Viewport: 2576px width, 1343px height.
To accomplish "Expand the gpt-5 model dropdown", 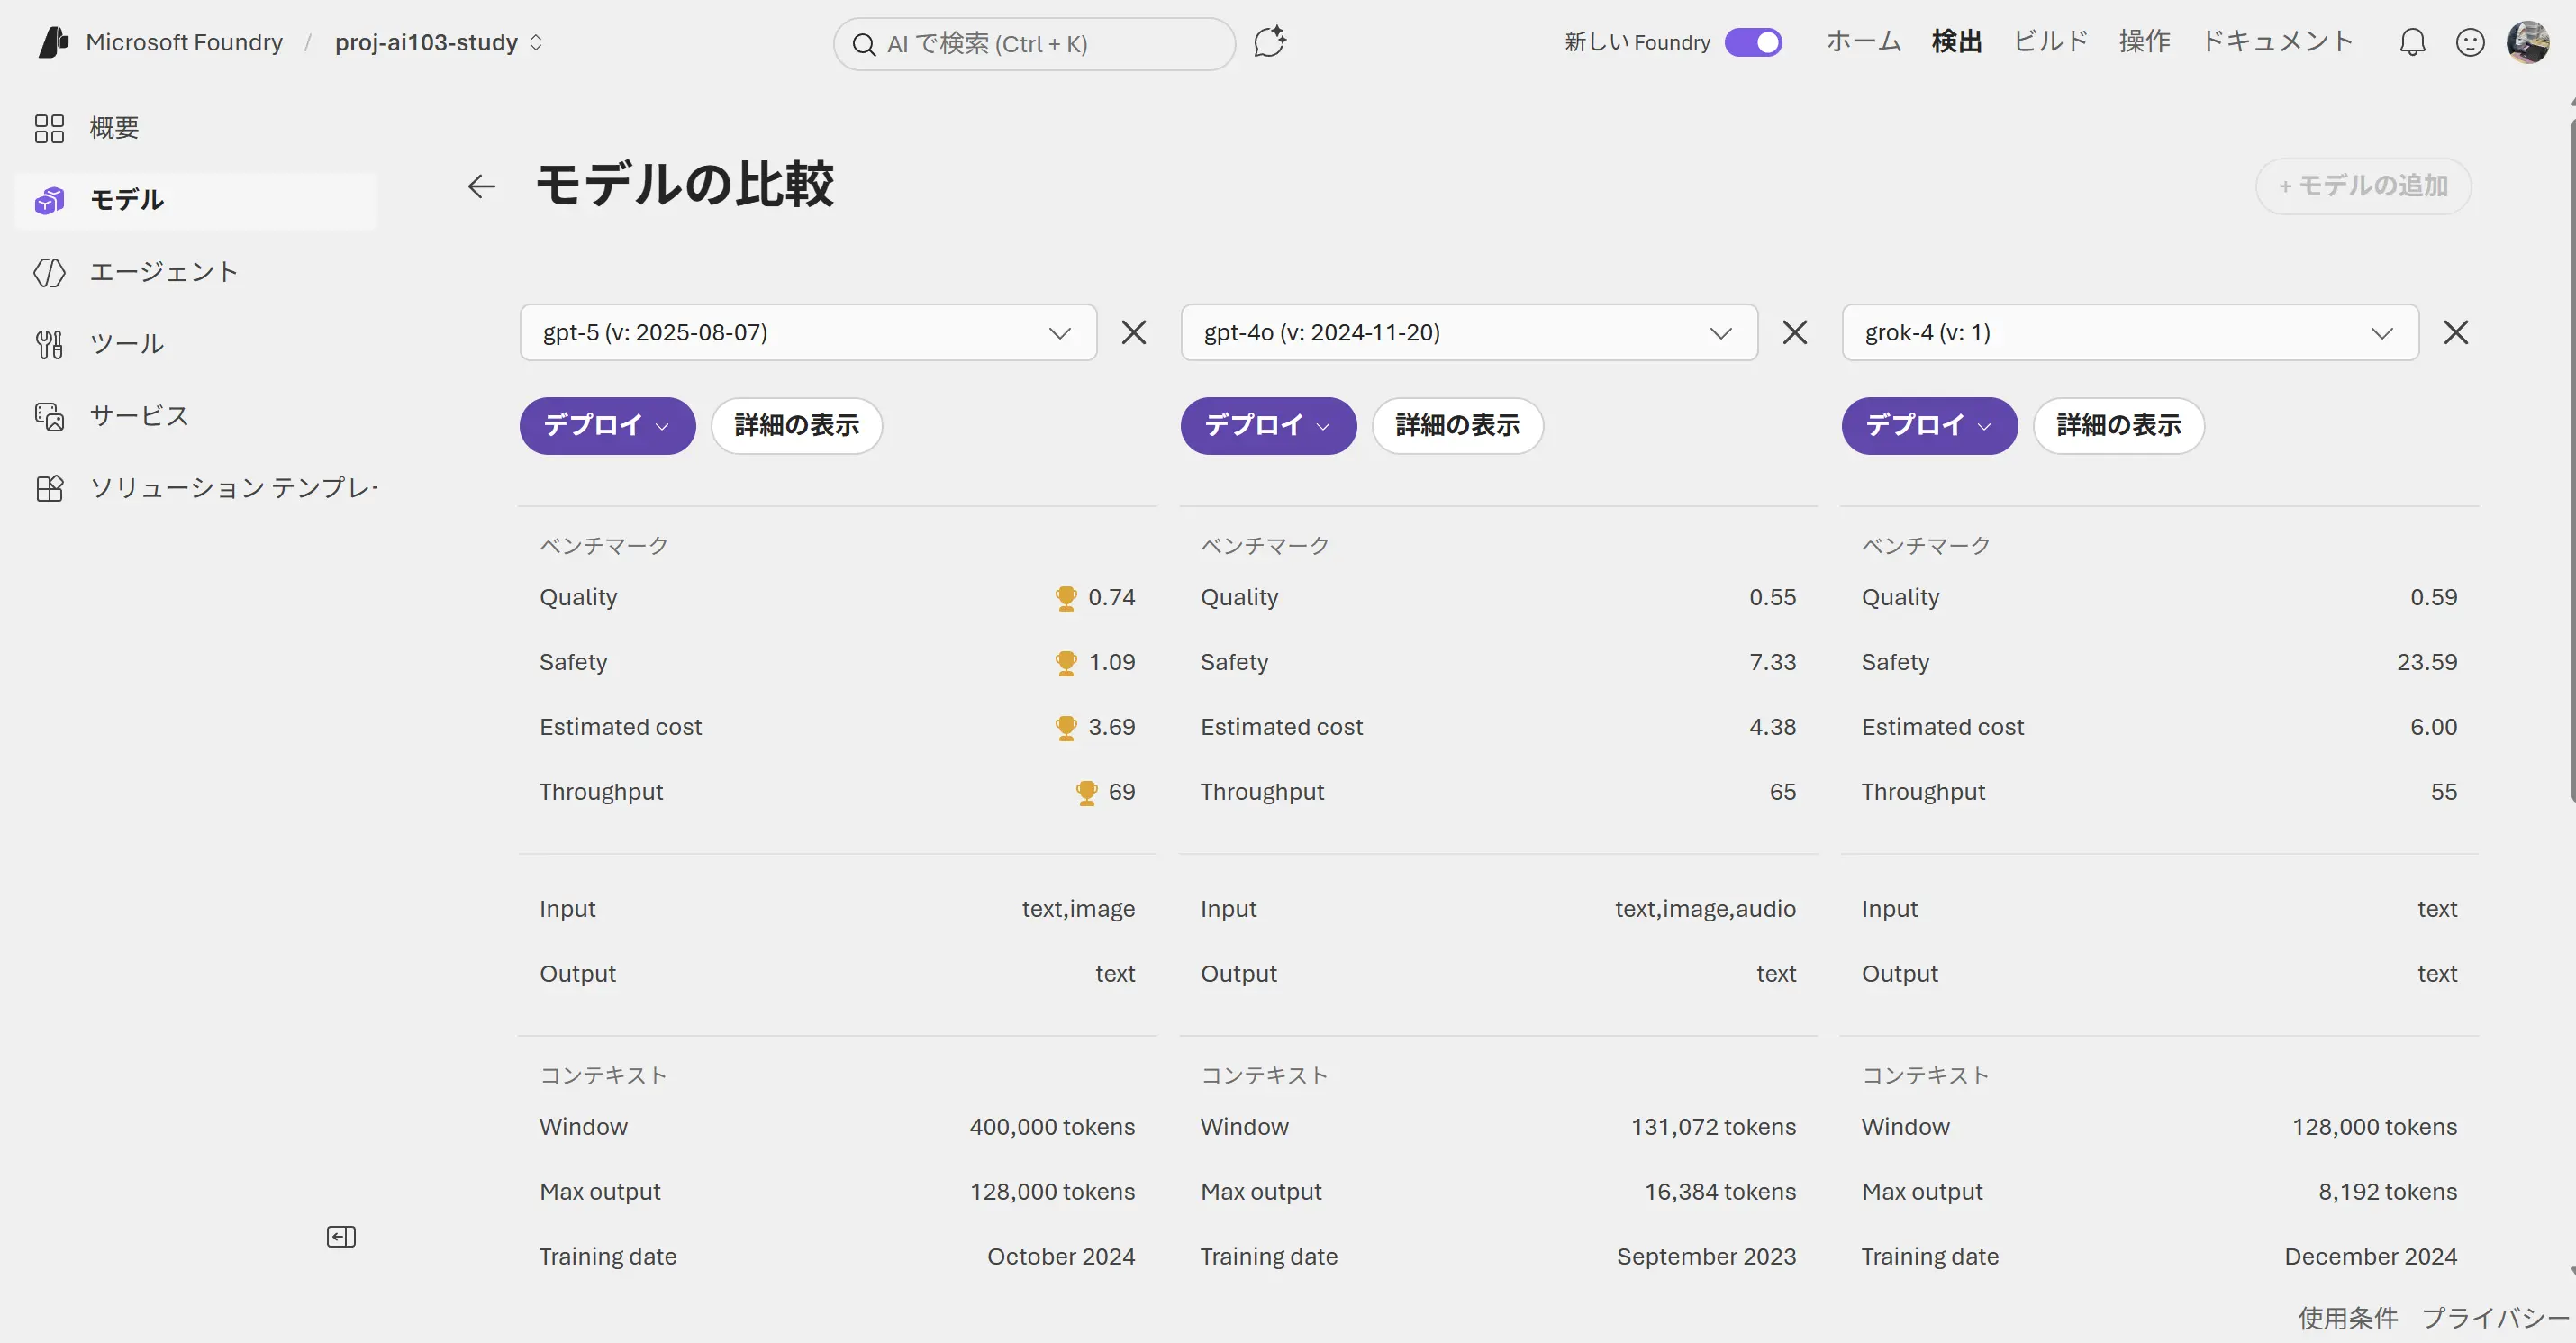I will 808,332.
